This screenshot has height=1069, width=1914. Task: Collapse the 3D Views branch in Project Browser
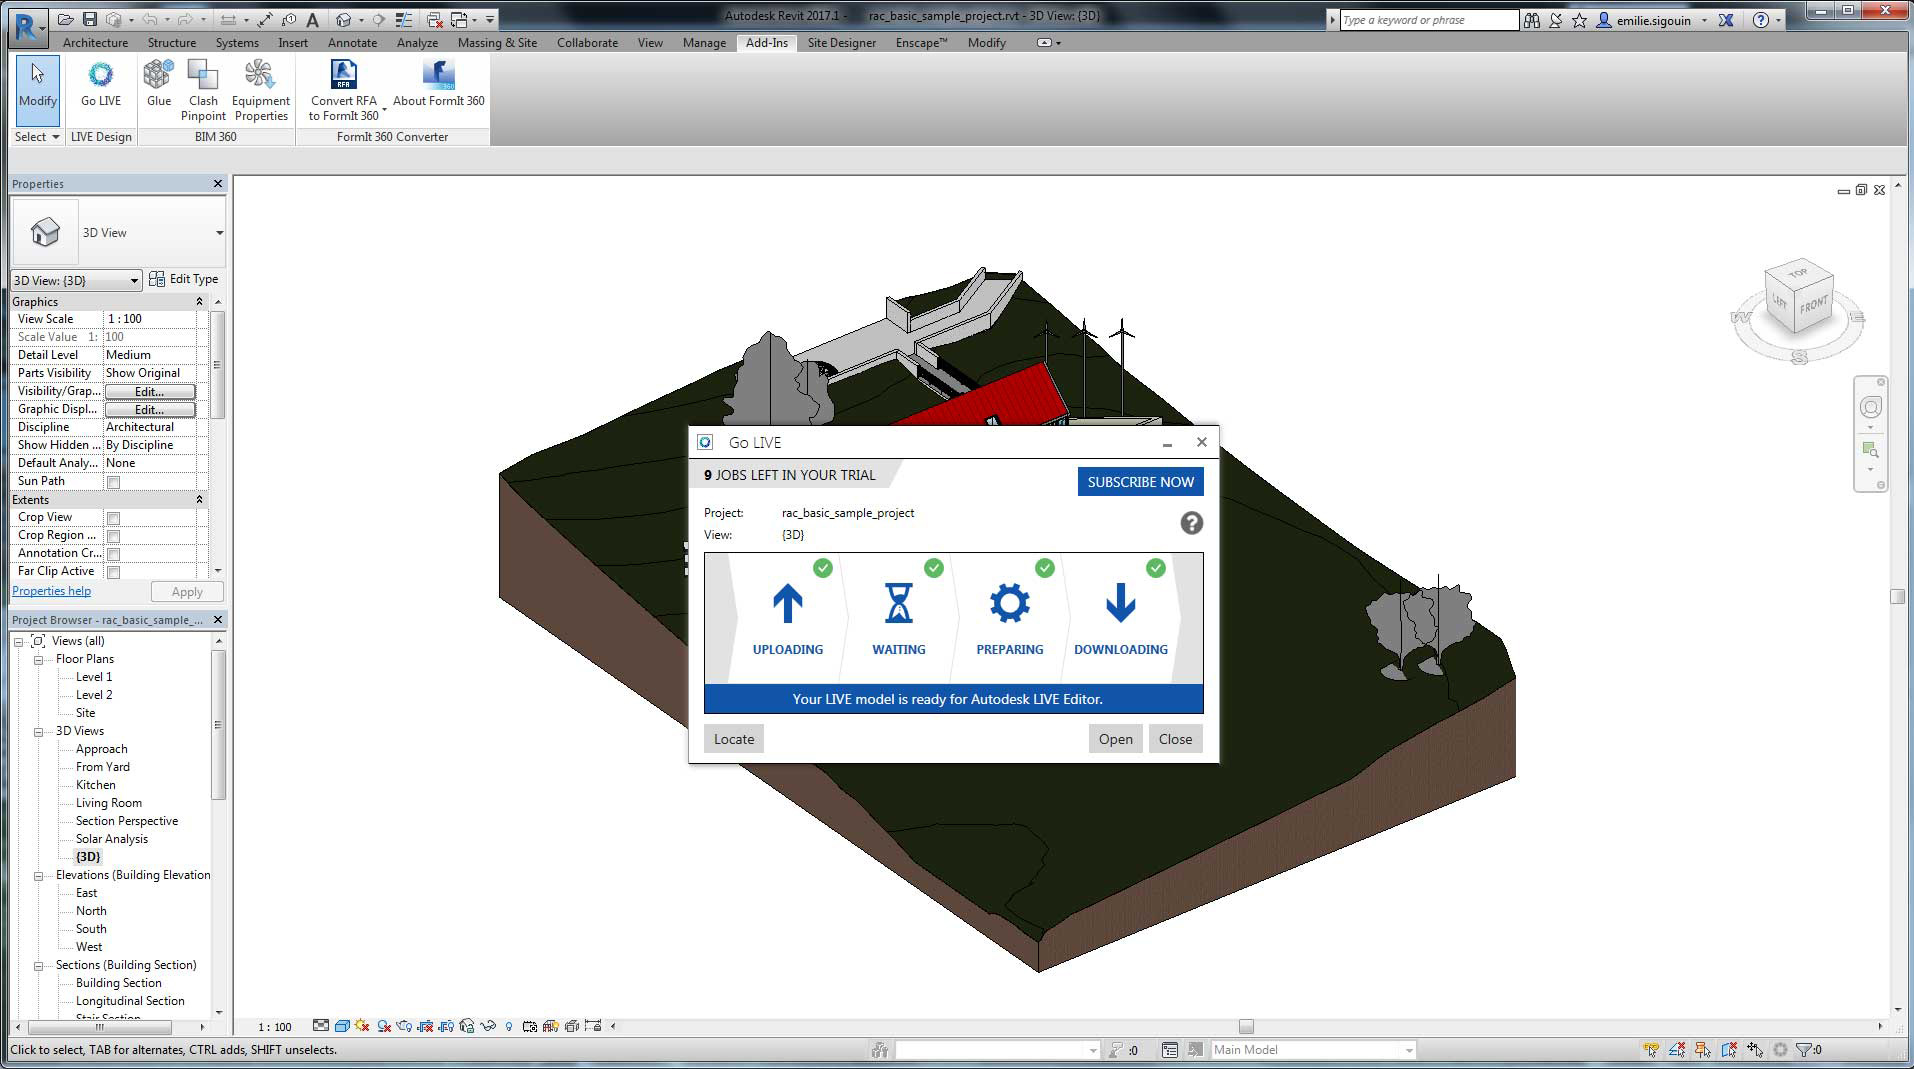coord(37,731)
